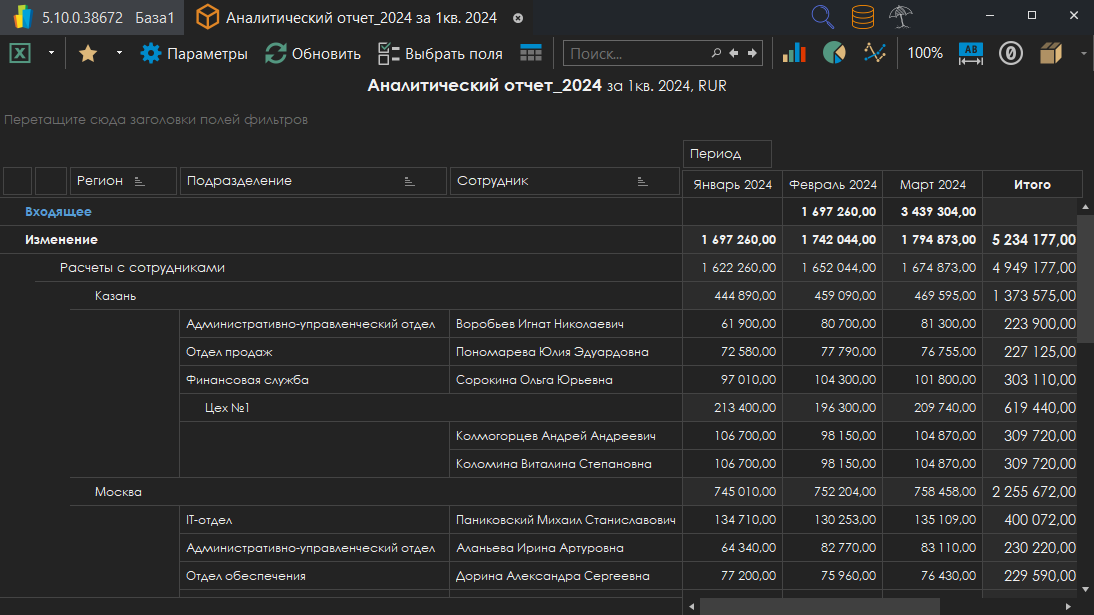Image resolution: width=1094 pixels, height=615 pixels.
Task: Click the favorites star icon
Action: pos(88,54)
